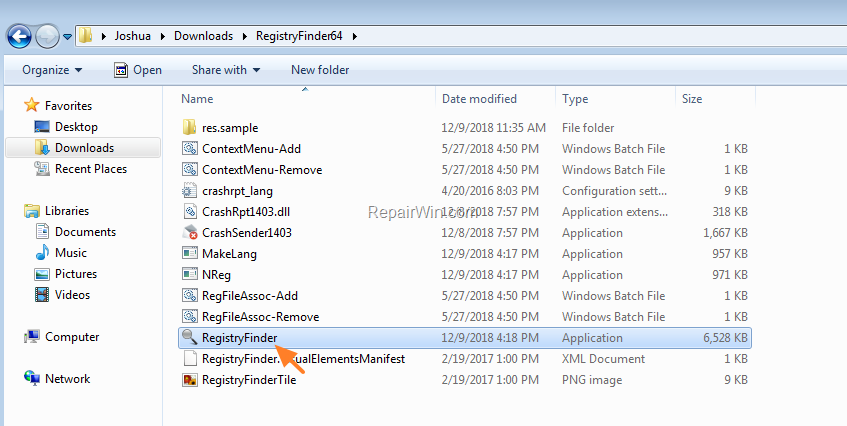Click the NReg application icon
Image resolution: width=847 pixels, height=426 pixels.
point(190,274)
